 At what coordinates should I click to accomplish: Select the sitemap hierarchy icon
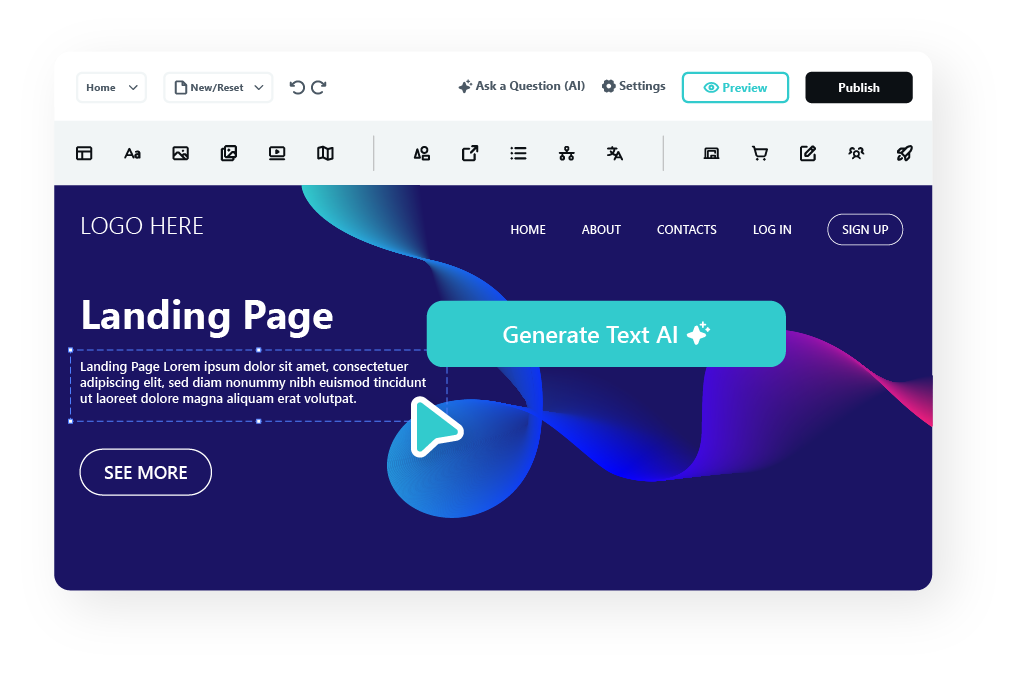(x=567, y=153)
